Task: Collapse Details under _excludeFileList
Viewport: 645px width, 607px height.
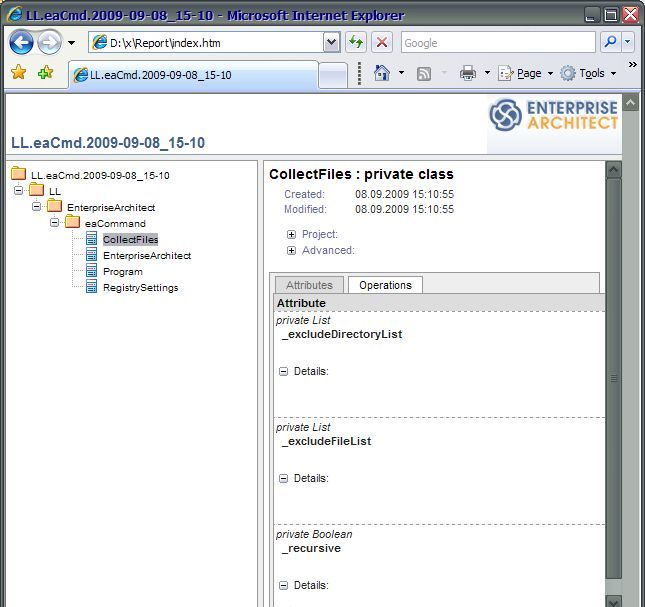Action: 283,478
